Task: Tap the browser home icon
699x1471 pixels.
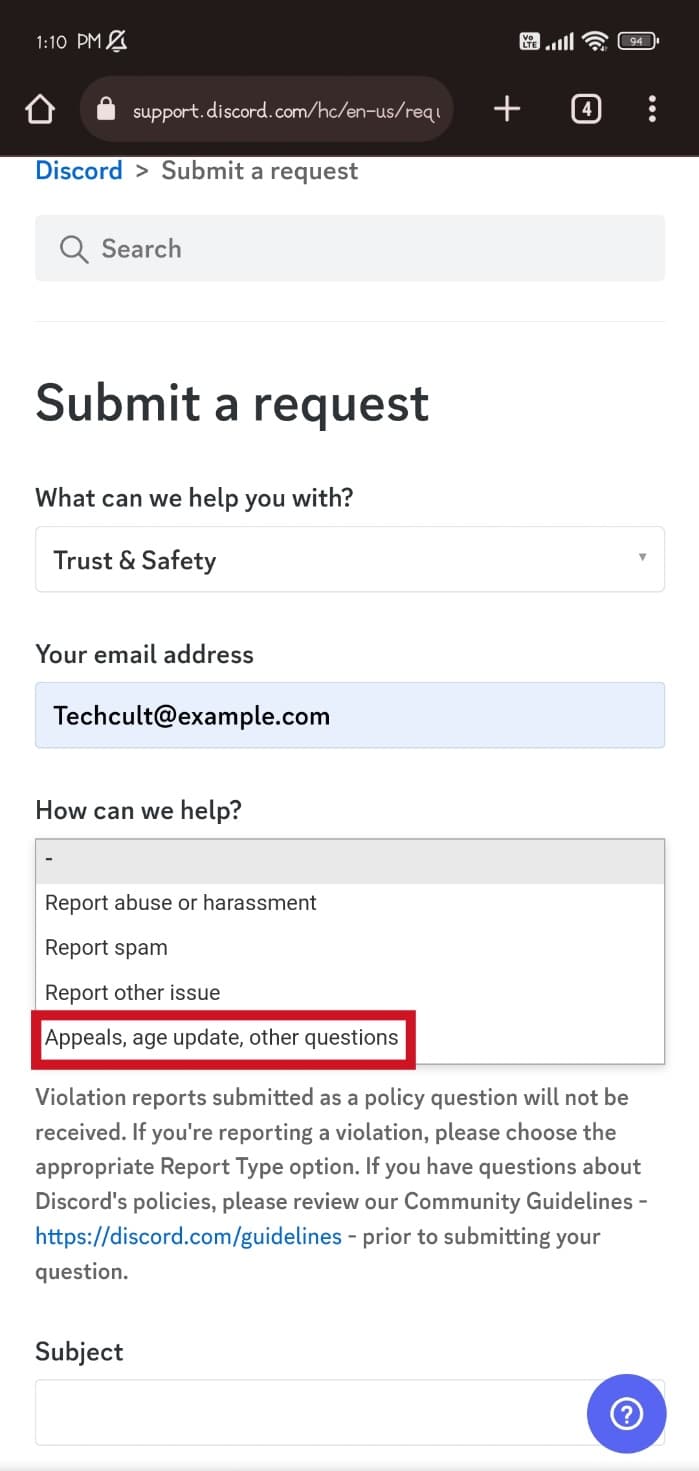Action: point(40,109)
